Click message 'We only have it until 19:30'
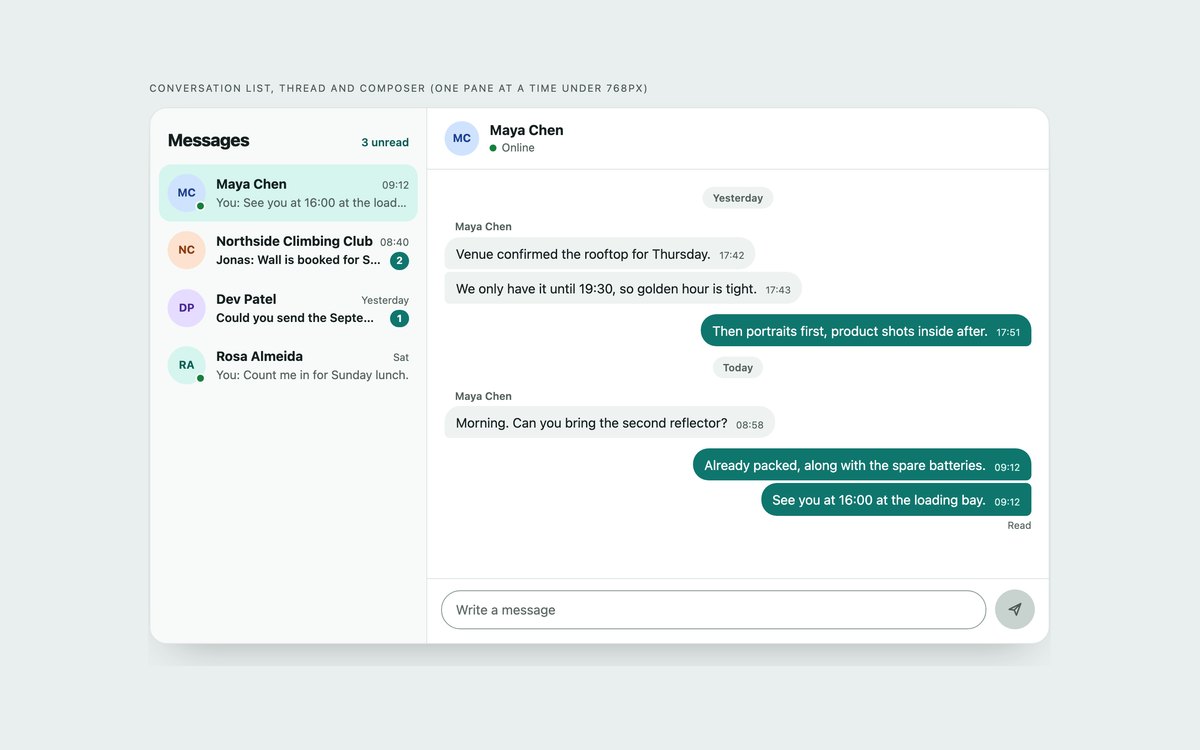 point(623,289)
